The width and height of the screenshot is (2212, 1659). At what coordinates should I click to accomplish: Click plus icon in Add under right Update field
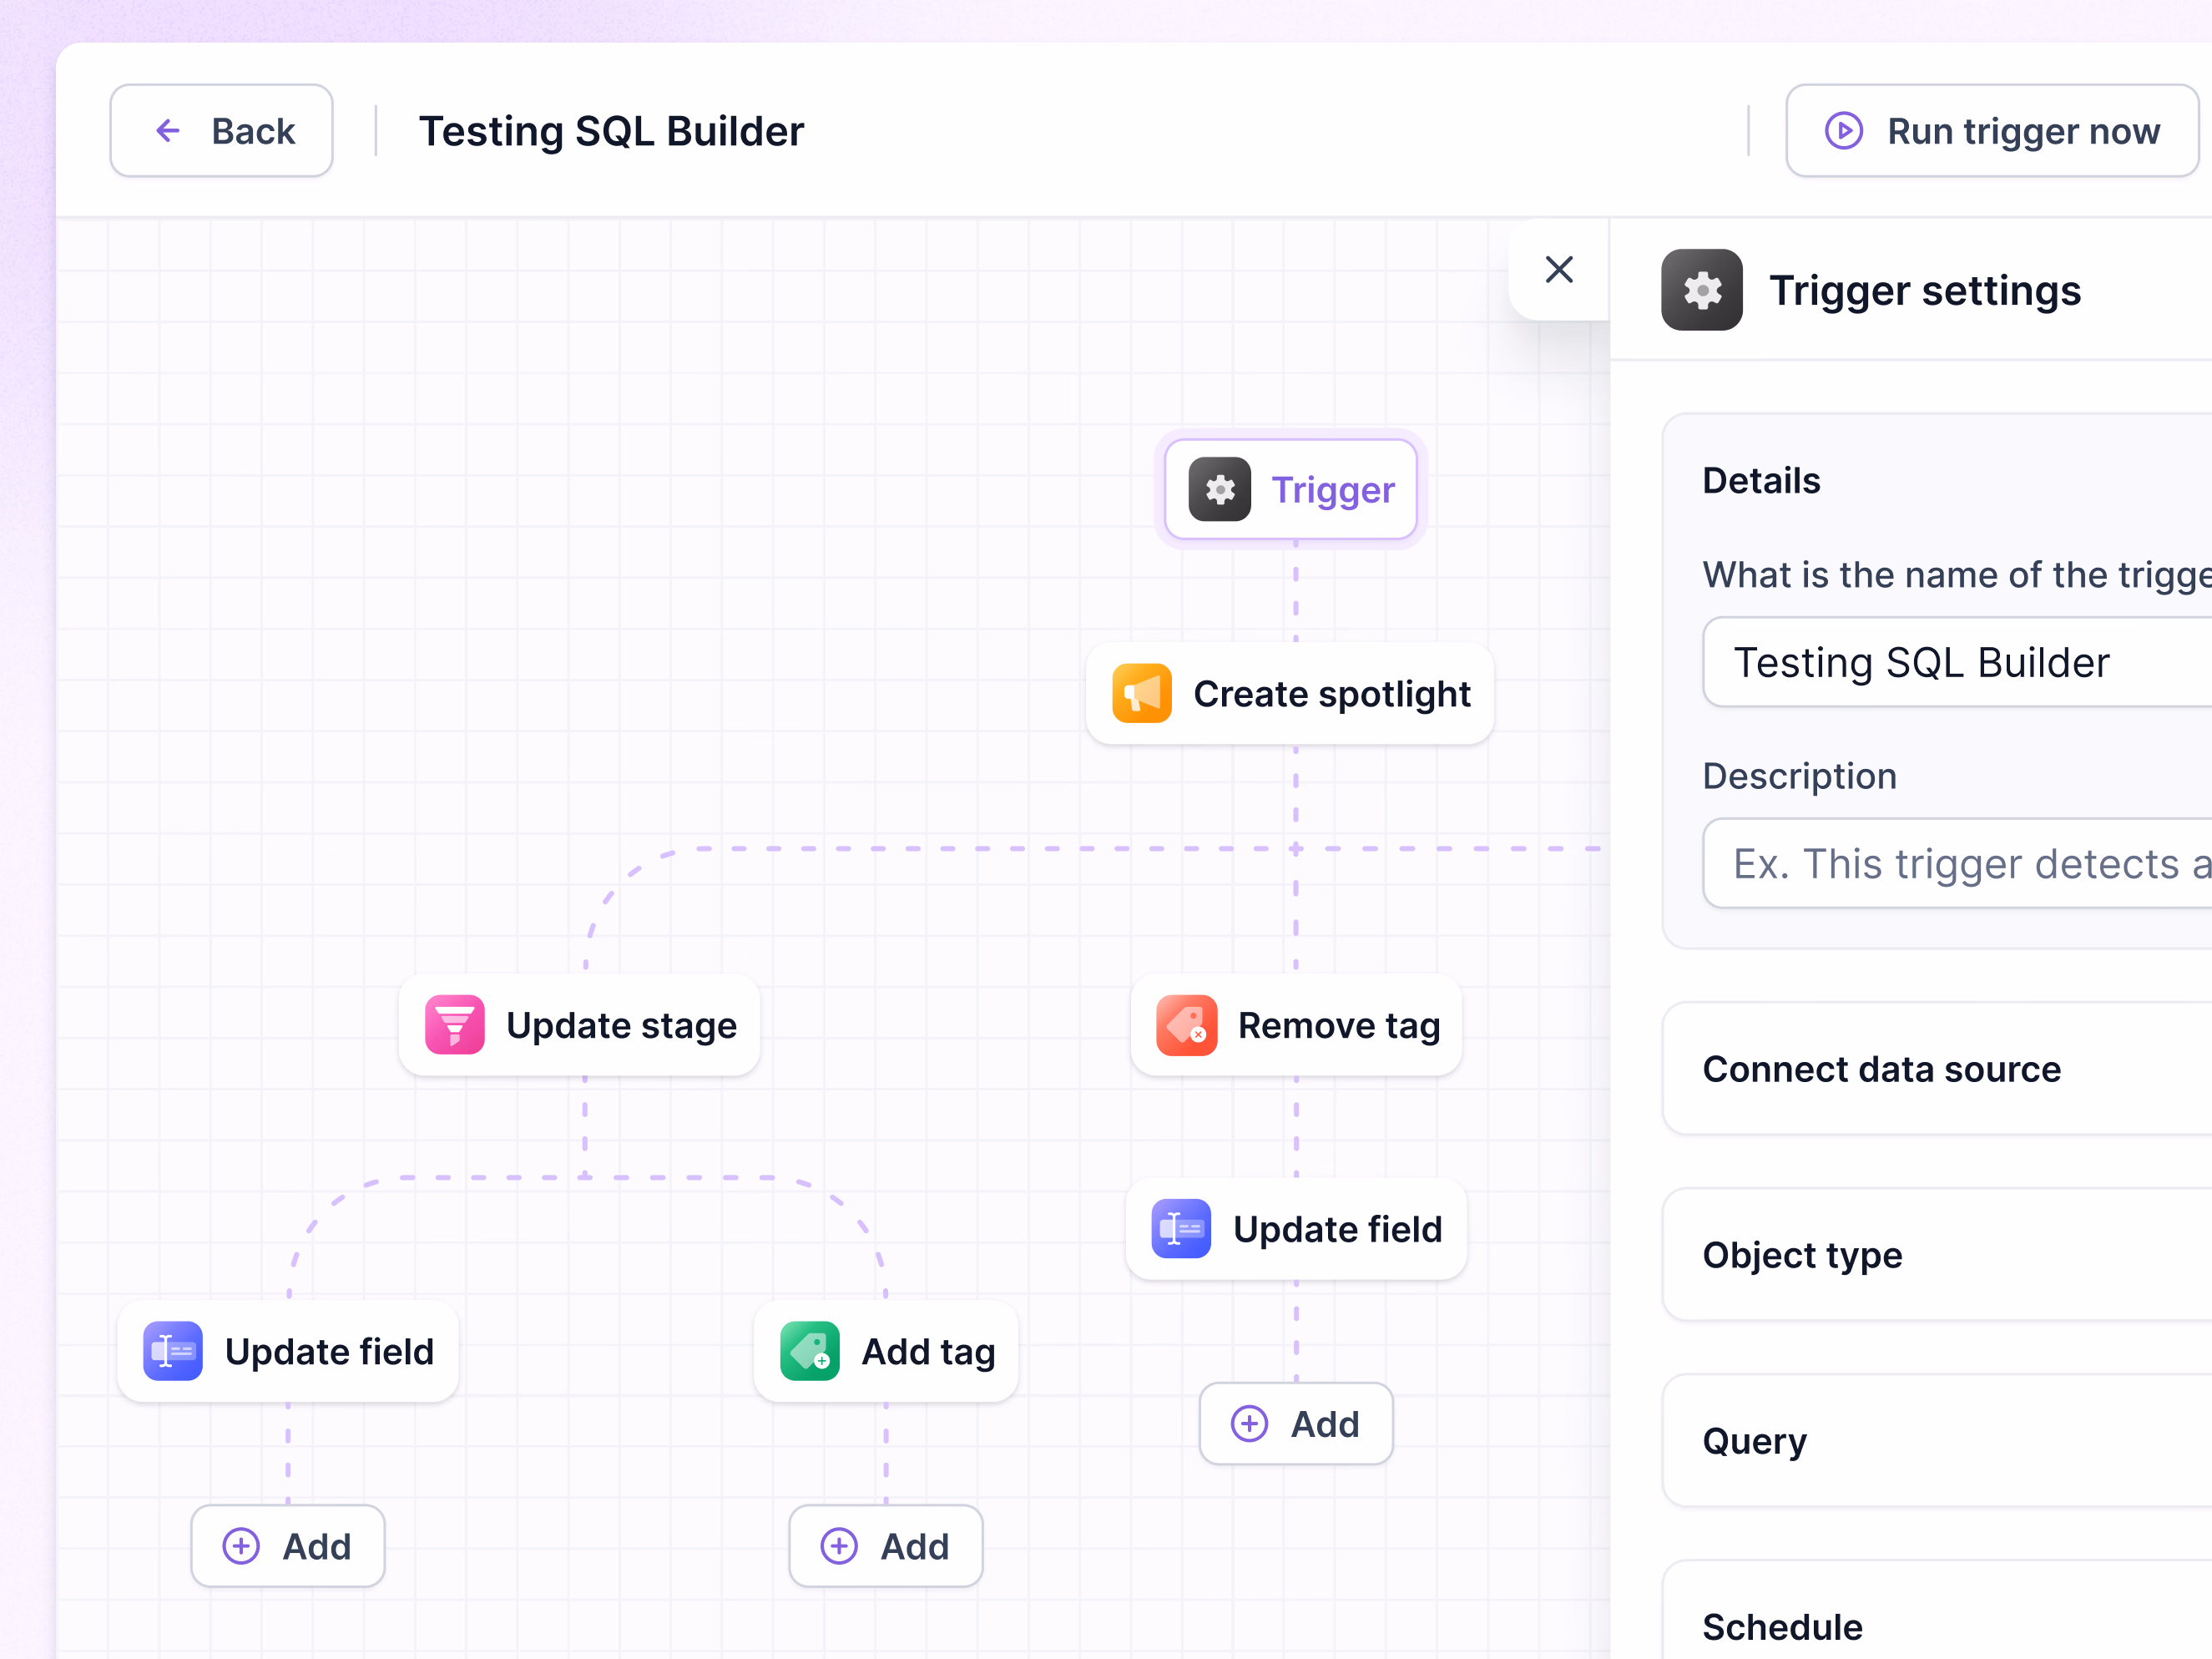pos(1249,1424)
